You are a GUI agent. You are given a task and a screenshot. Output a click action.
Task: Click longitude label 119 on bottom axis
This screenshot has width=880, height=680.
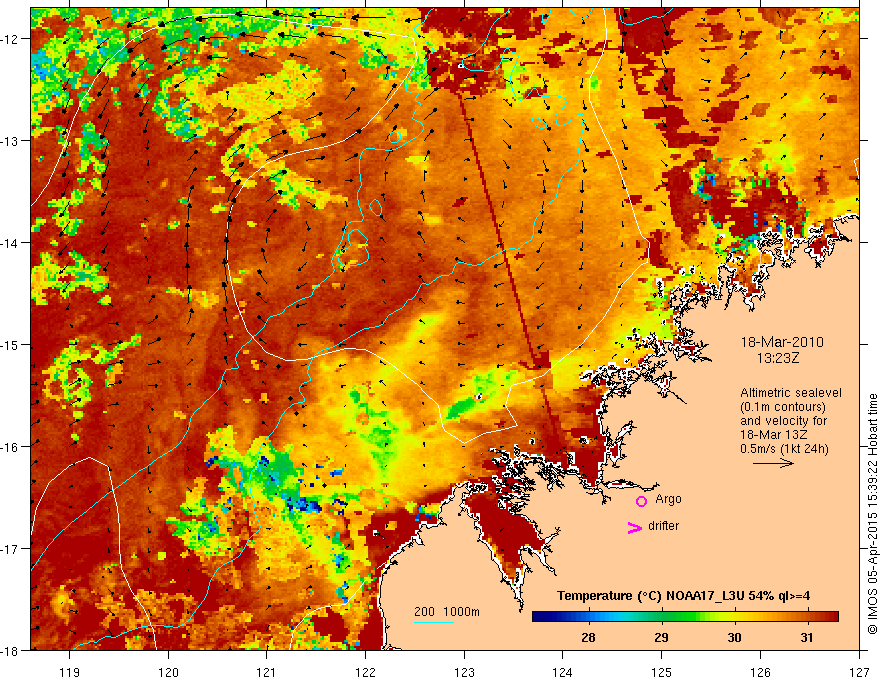(70, 672)
